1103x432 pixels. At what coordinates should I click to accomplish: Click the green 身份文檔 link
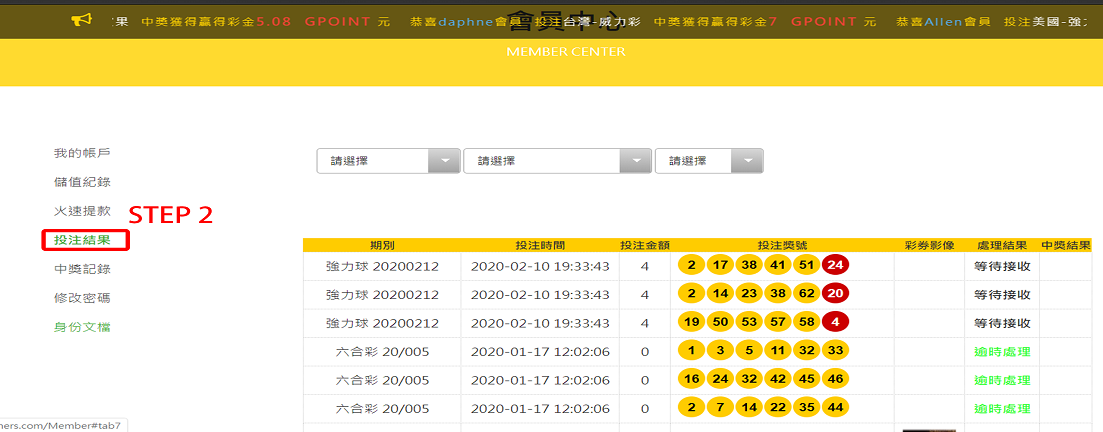tap(82, 327)
